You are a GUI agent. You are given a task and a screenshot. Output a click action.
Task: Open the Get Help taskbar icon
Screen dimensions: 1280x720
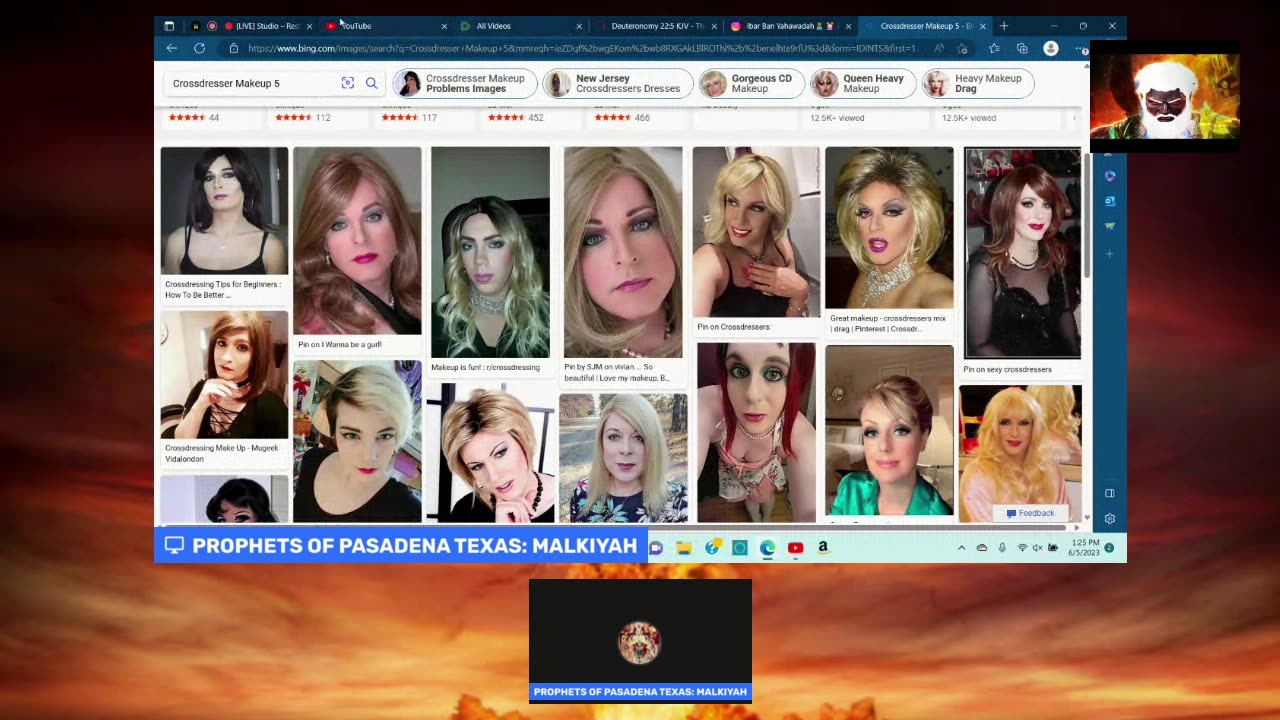712,548
